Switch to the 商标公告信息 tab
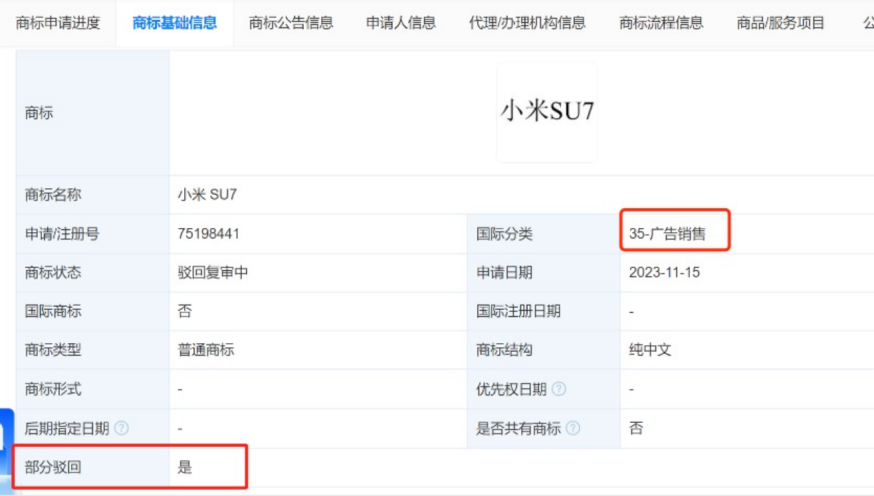Screen dimensions: 874x496 coord(291,23)
